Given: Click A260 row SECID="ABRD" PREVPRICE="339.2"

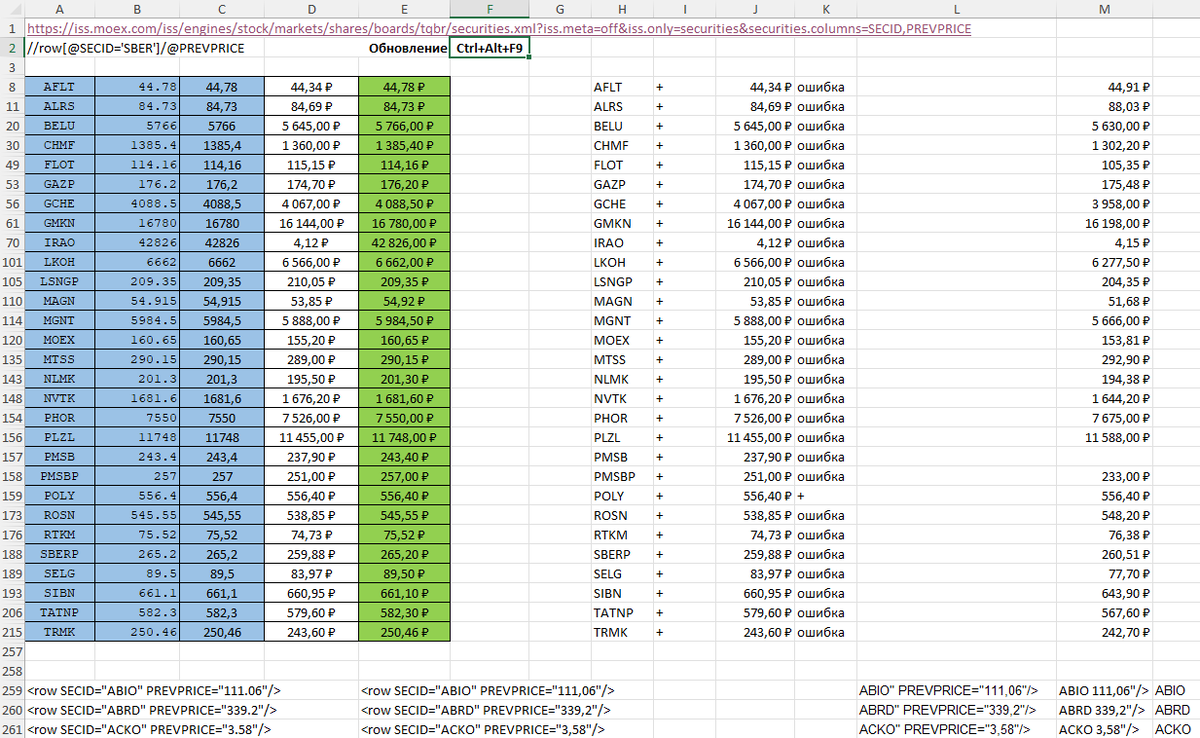Looking at the screenshot, I should (152, 710).
